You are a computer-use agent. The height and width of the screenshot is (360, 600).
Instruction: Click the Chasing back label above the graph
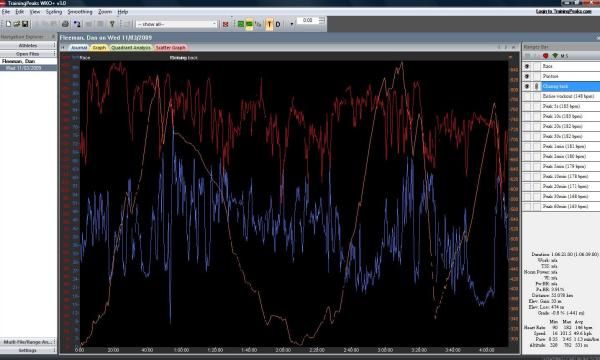(x=184, y=58)
